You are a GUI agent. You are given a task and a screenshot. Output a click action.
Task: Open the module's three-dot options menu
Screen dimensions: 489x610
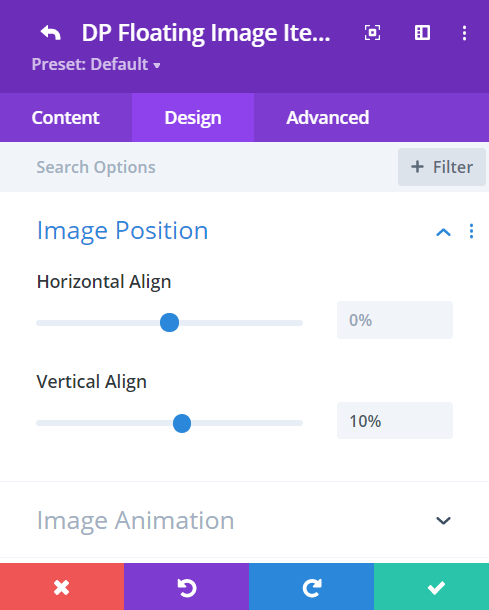click(464, 33)
